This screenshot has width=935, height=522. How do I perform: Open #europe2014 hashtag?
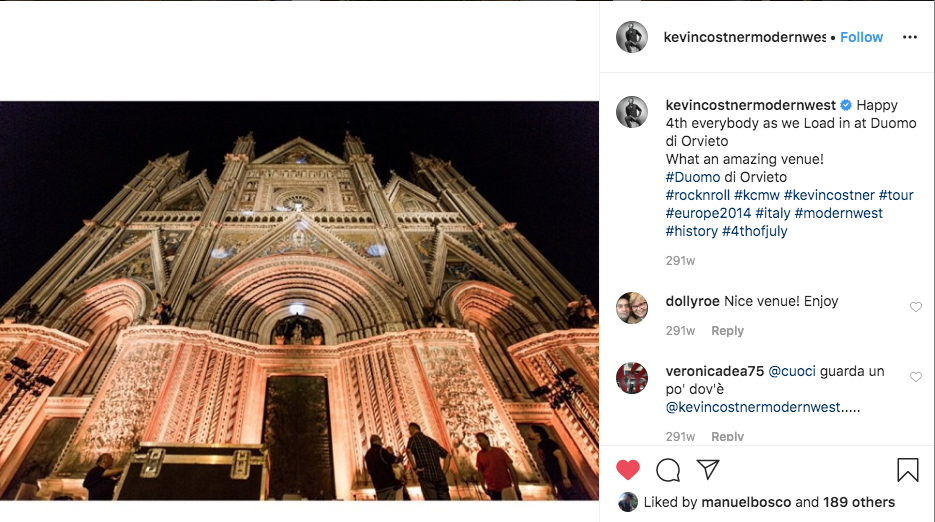(707, 213)
